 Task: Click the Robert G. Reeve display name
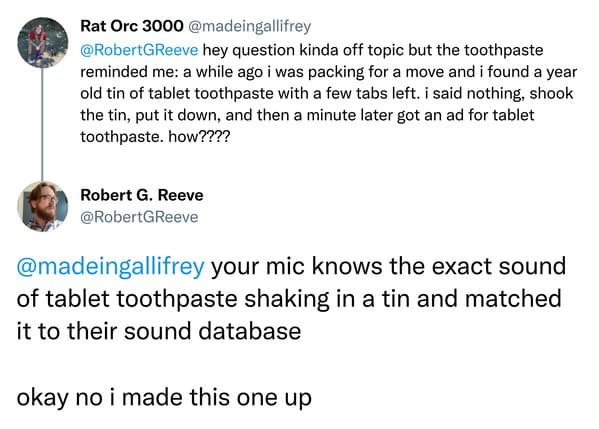coord(142,195)
